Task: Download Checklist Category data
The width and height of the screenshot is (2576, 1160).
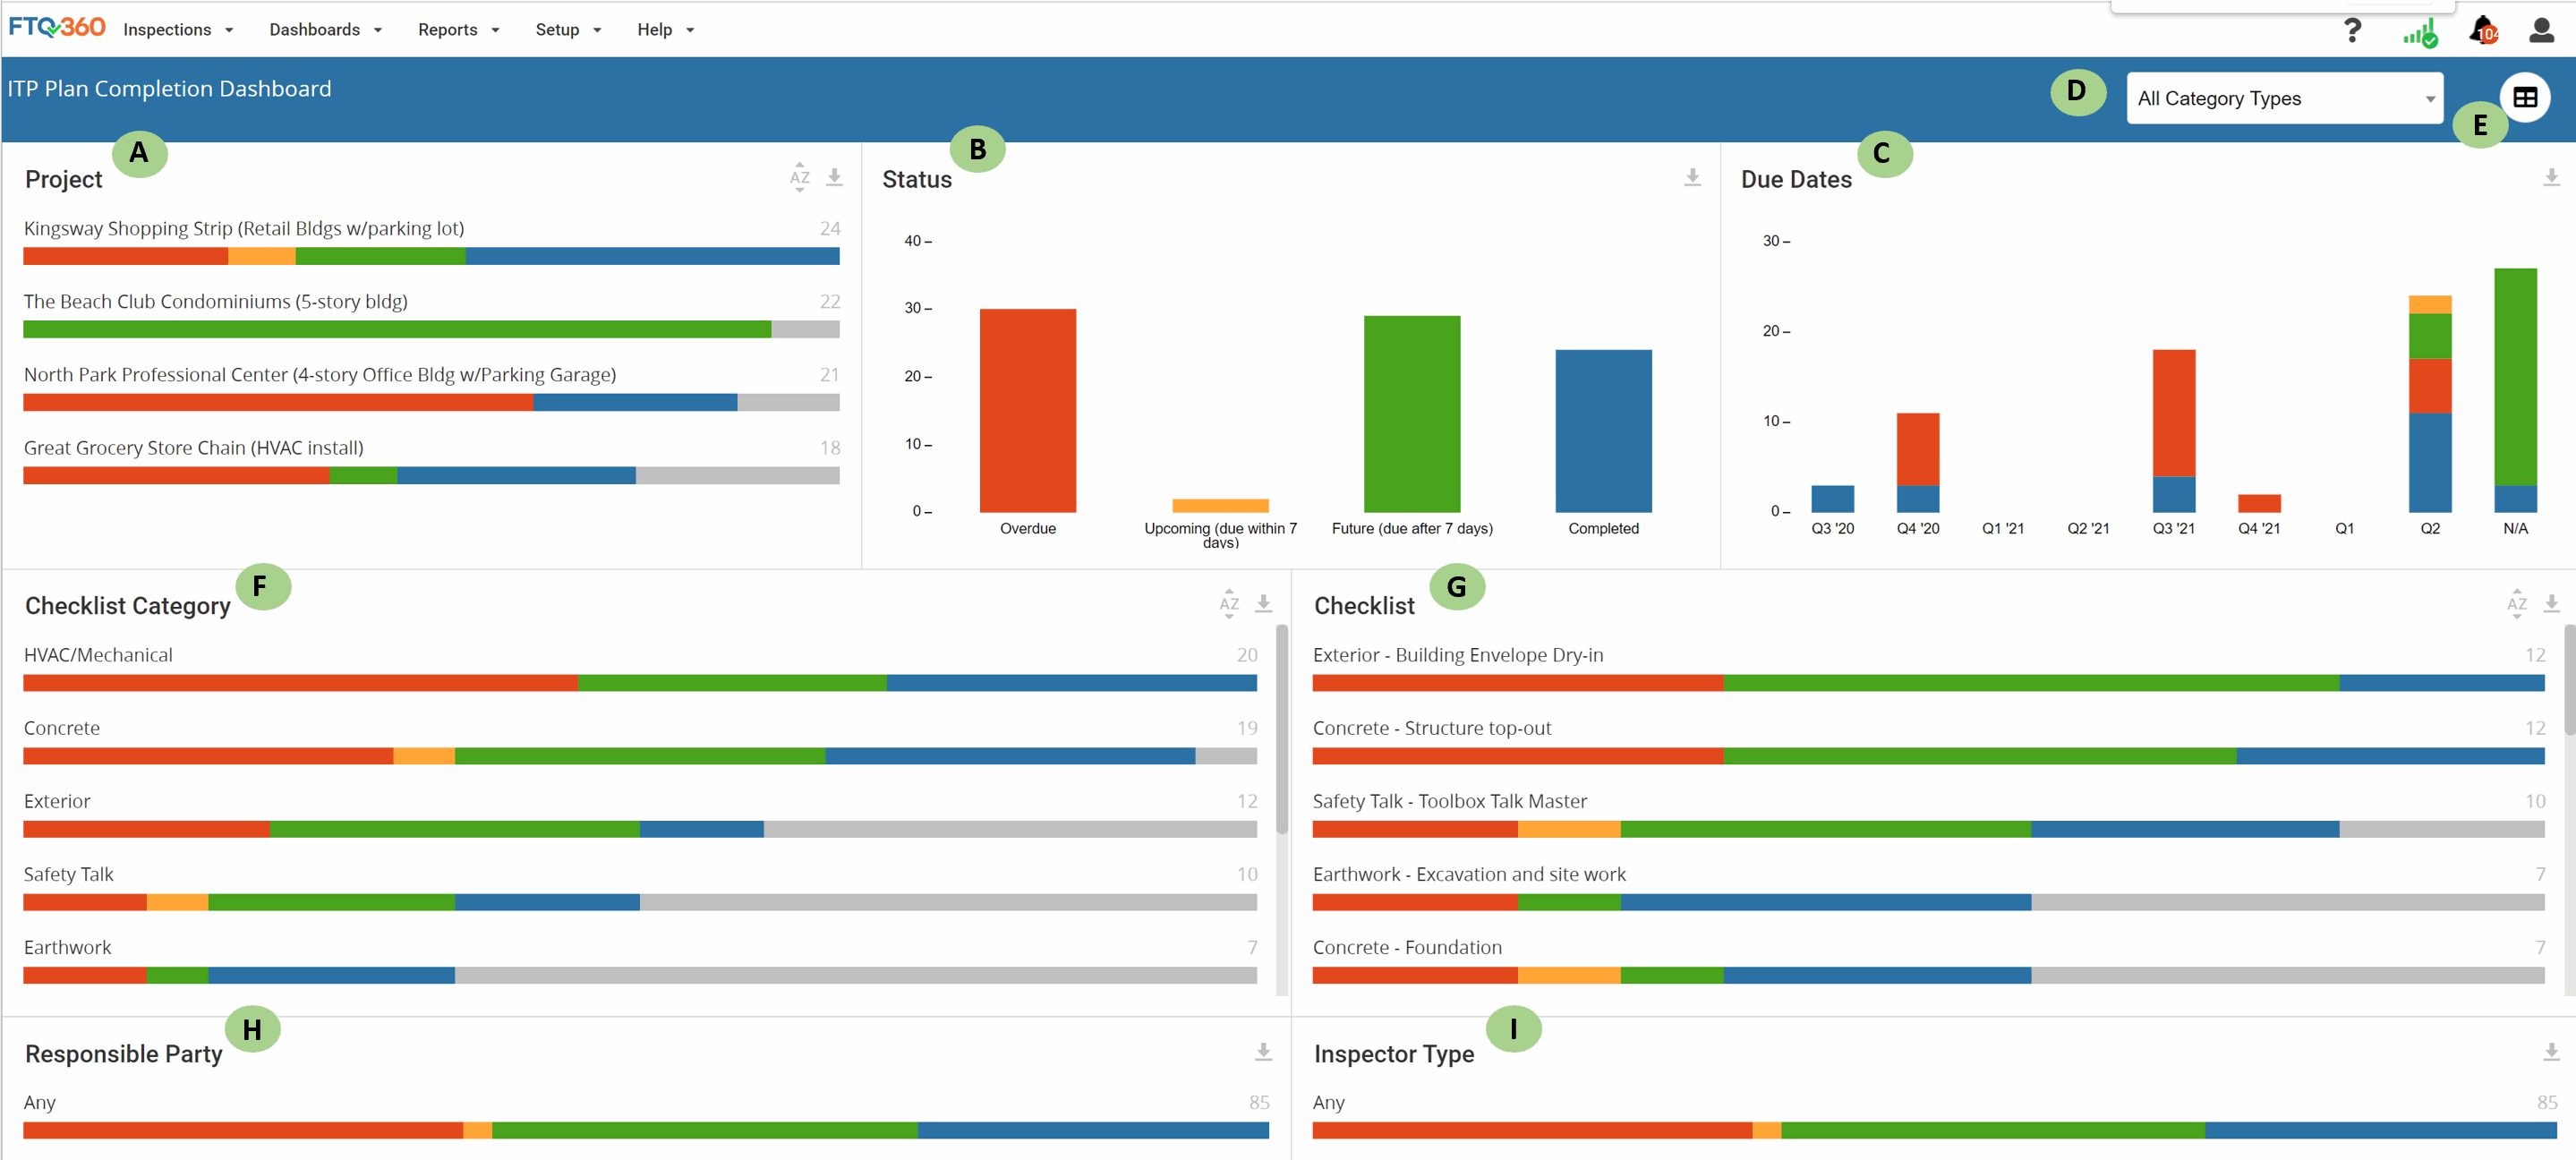Action: tap(1263, 603)
